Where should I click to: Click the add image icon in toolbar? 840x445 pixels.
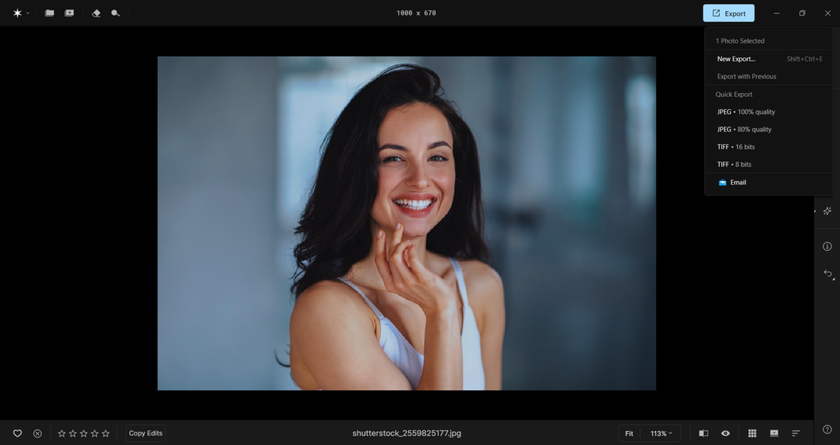pyautogui.click(x=69, y=13)
